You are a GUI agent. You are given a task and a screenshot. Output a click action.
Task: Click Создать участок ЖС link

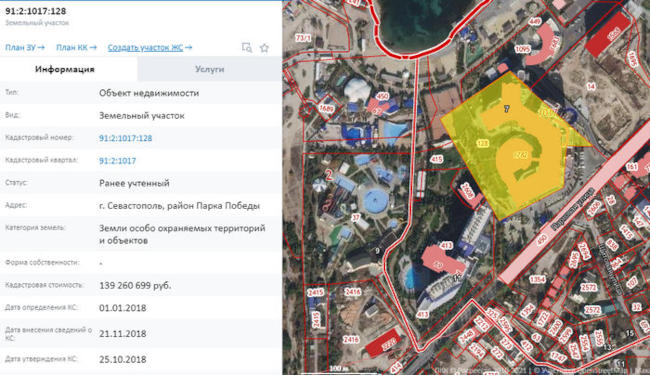[x=150, y=48]
